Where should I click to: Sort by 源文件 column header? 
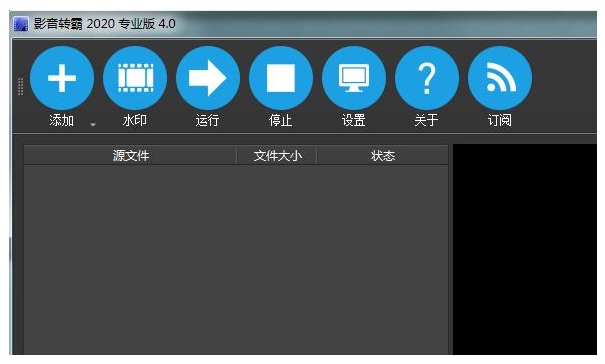[x=130, y=156]
